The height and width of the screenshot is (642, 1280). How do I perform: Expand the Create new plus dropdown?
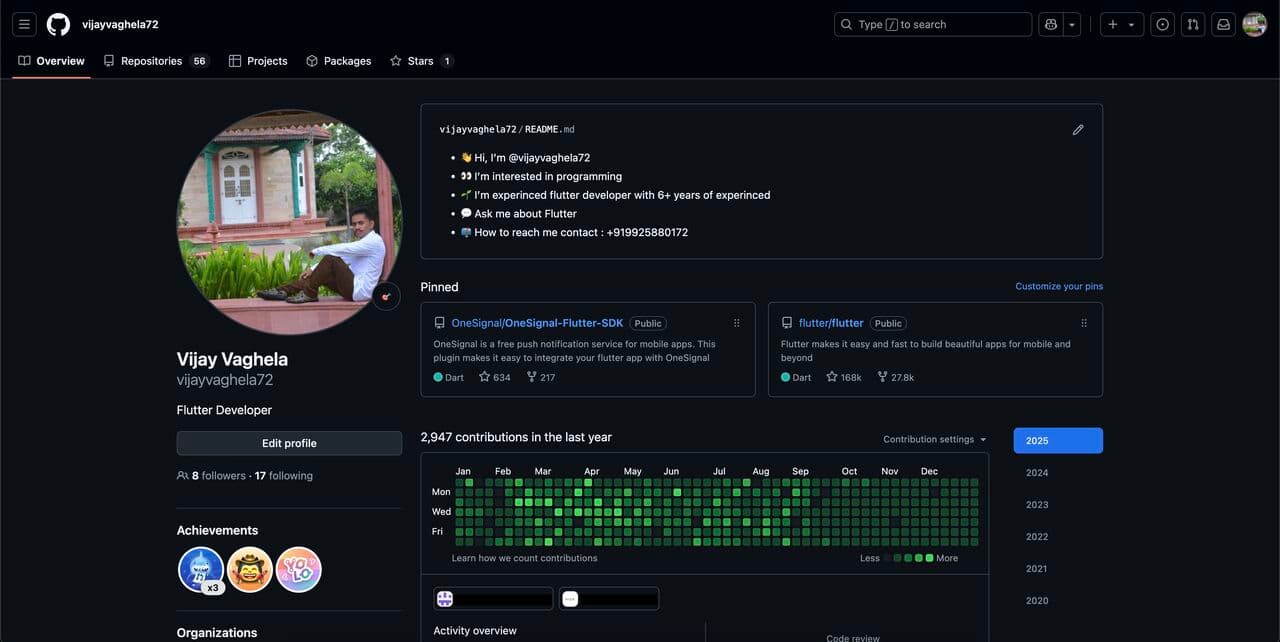(x=1121, y=24)
